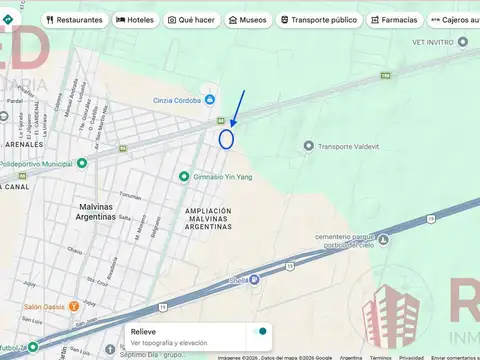Click route 19 shield near San Juan street
The height and width of the screenshot is (360, 480).
(x=163, y=307)
